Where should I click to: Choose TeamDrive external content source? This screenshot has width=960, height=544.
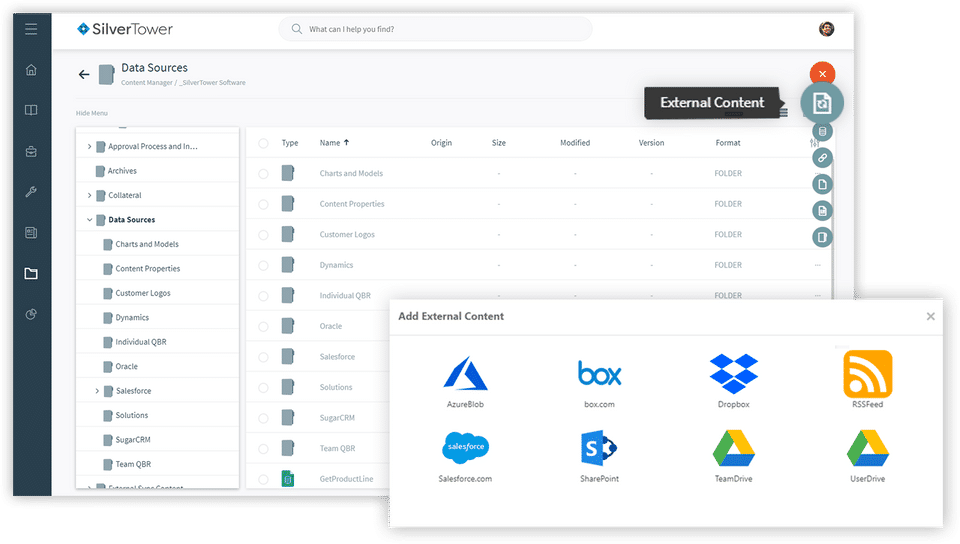pos(733,456)
